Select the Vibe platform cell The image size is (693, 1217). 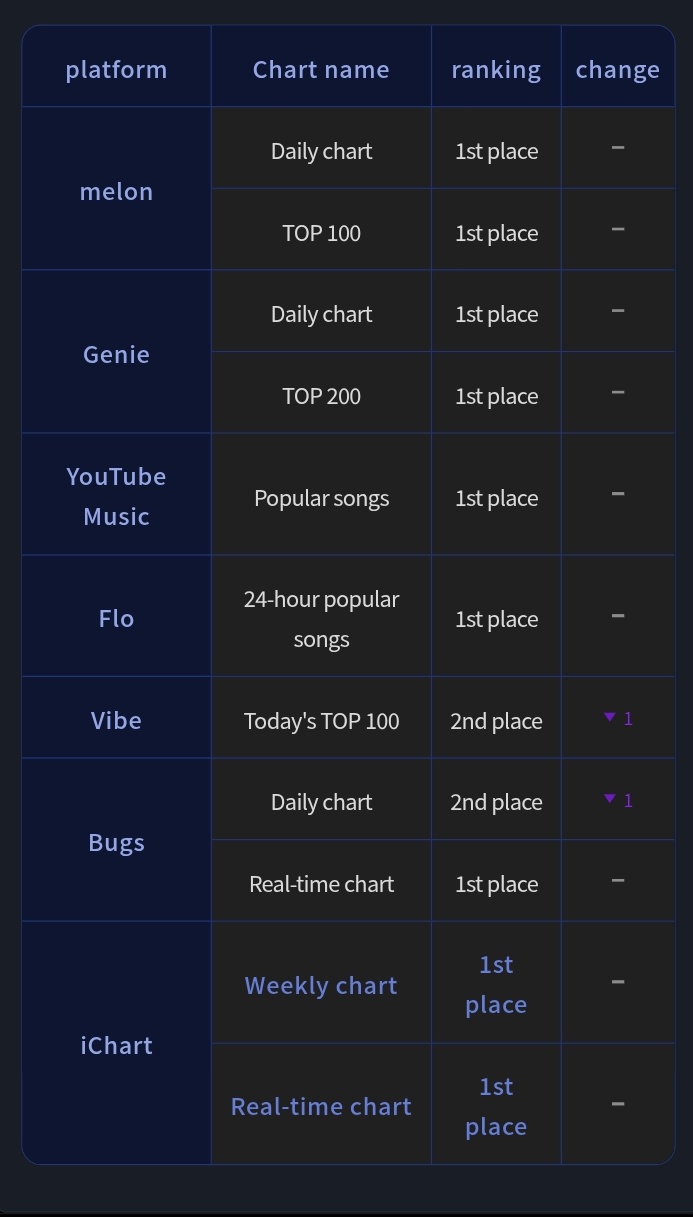point(116,720)
